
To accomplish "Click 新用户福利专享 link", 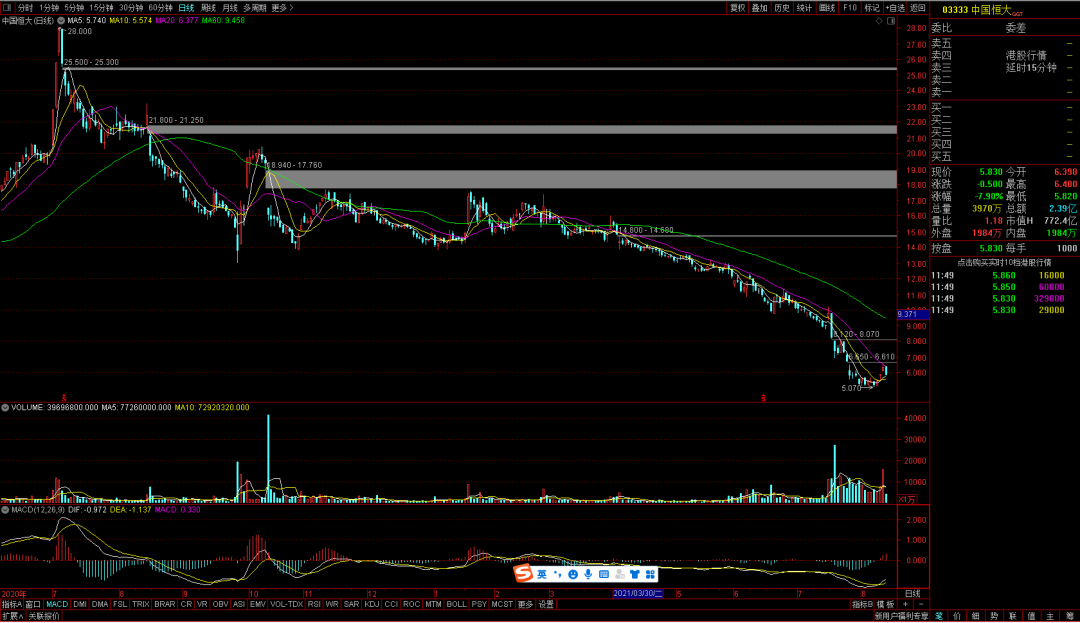I will pos(902,615).
